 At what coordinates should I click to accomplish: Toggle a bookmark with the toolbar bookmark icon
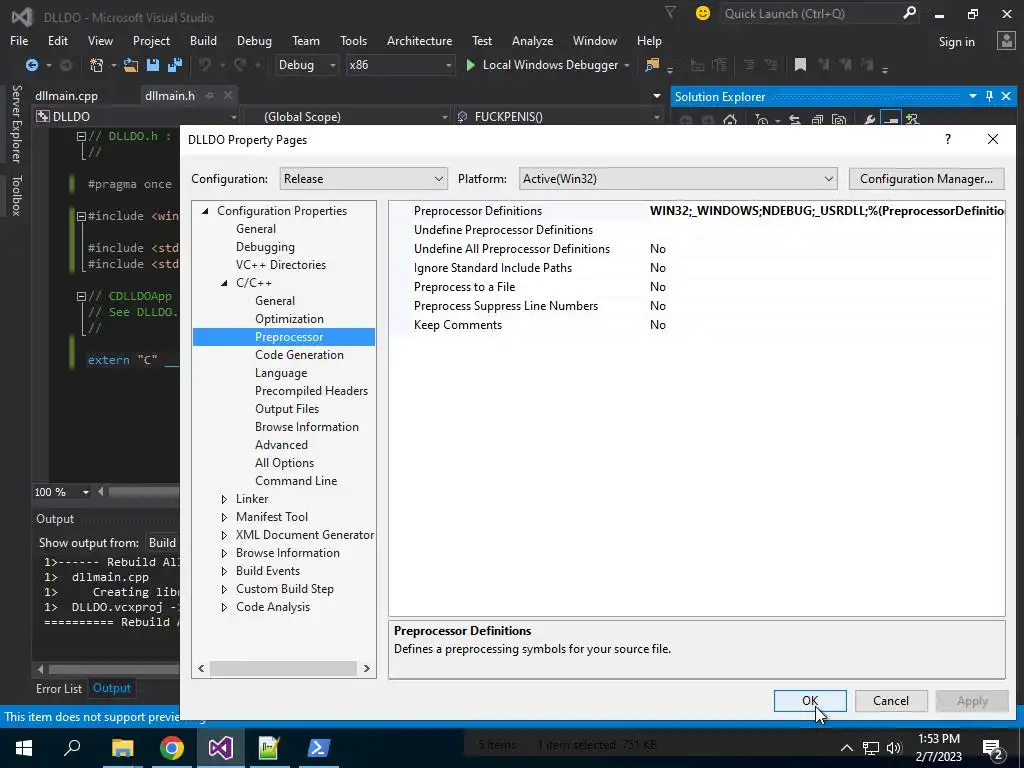[800, 65]
